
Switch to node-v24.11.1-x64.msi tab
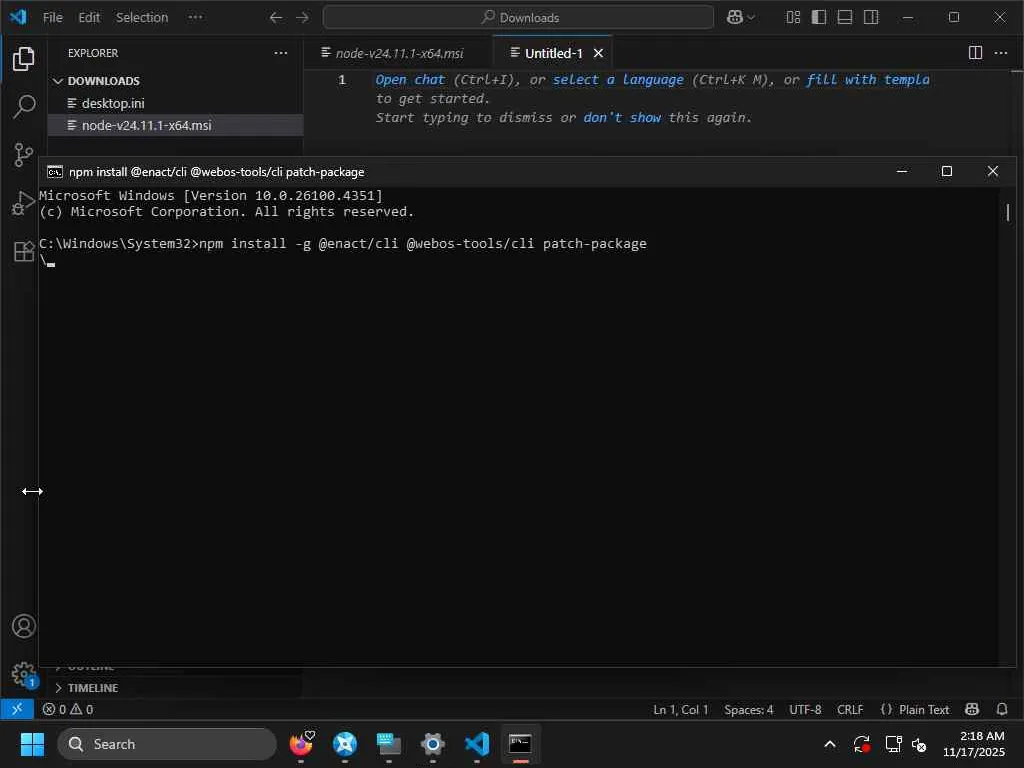pos(398,54)
